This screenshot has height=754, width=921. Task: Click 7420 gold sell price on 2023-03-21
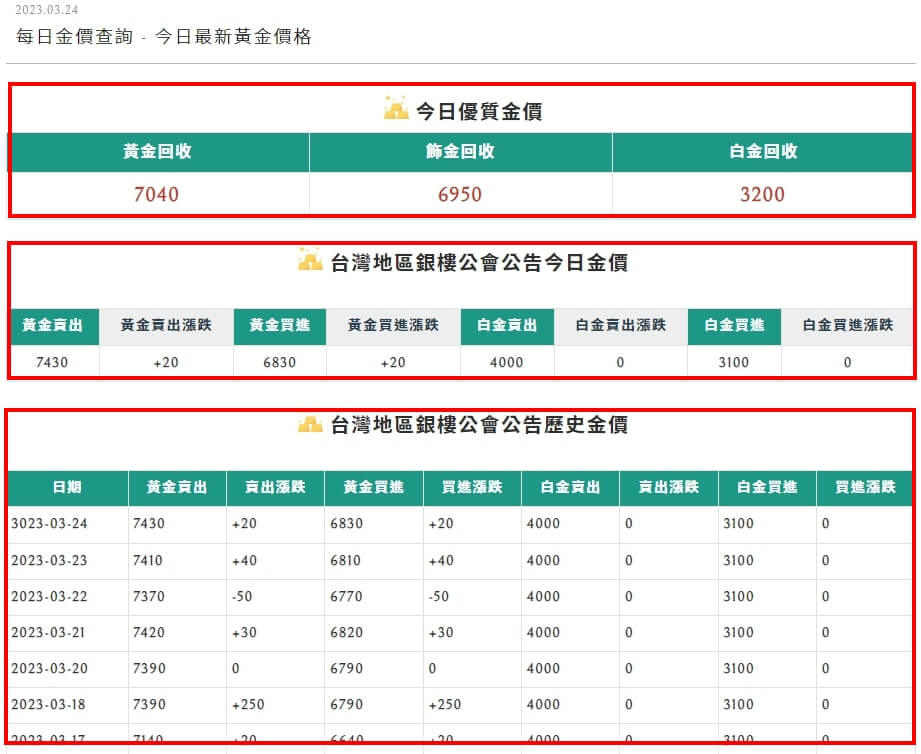click(x=149, y=632)
